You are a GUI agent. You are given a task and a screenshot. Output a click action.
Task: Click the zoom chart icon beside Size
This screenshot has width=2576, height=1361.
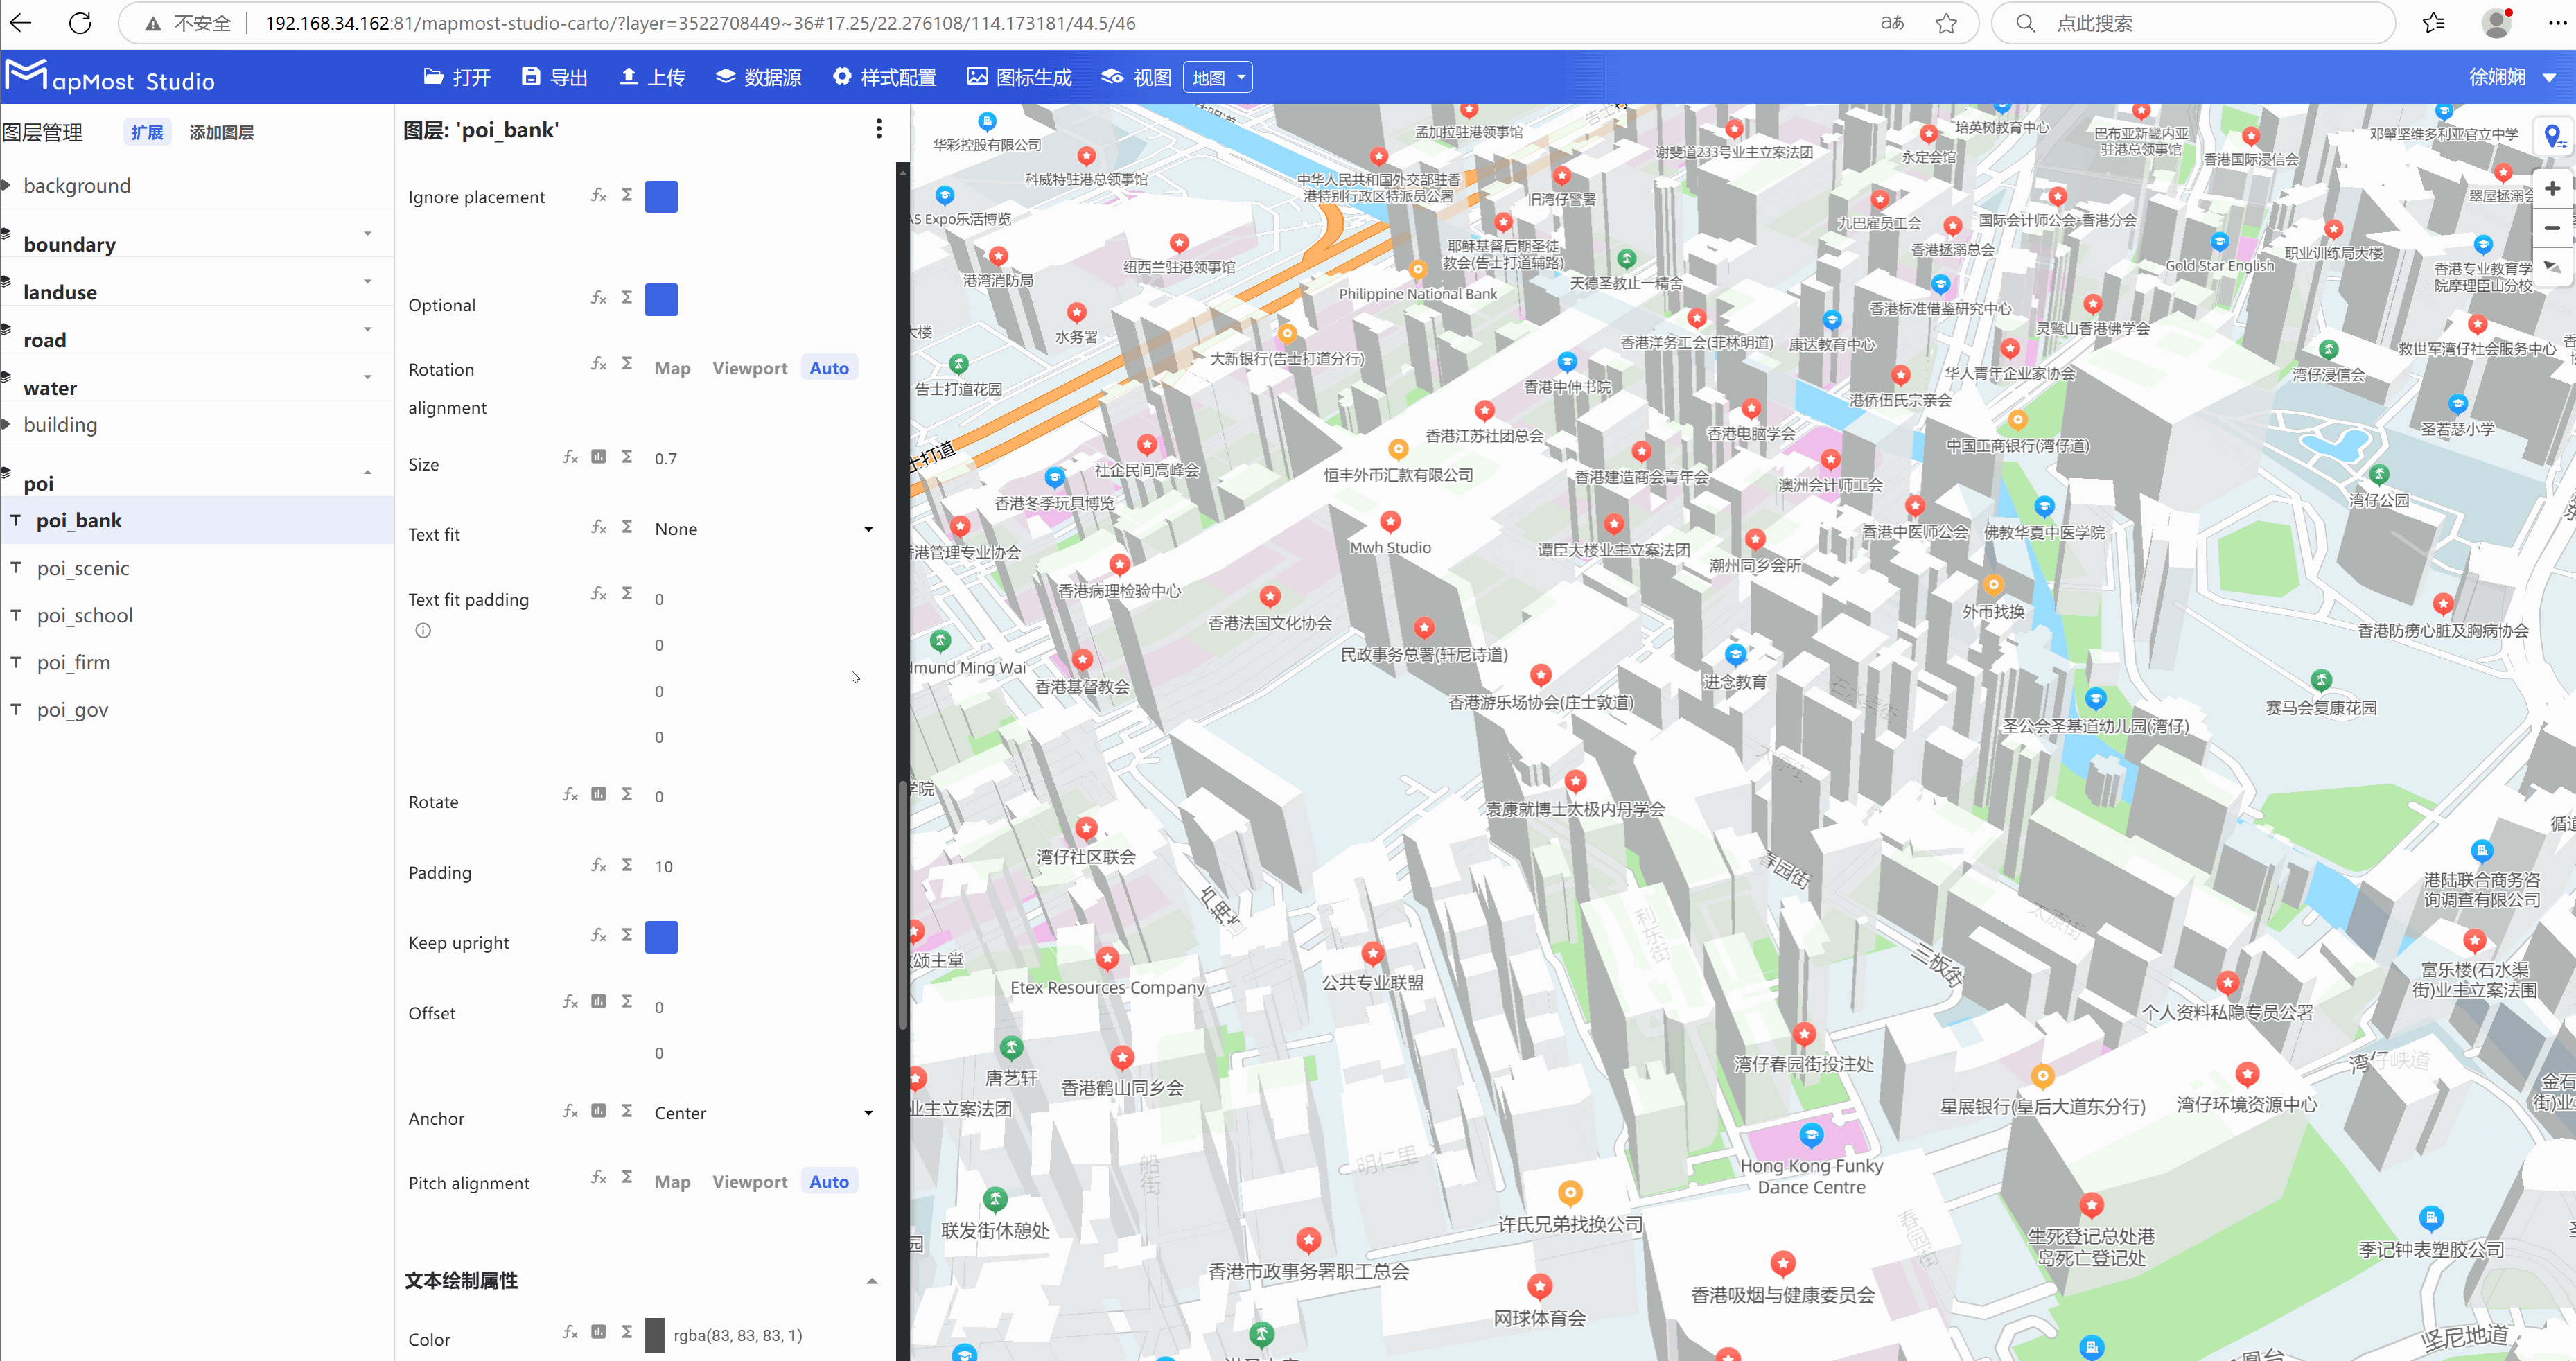click(598, 457)
